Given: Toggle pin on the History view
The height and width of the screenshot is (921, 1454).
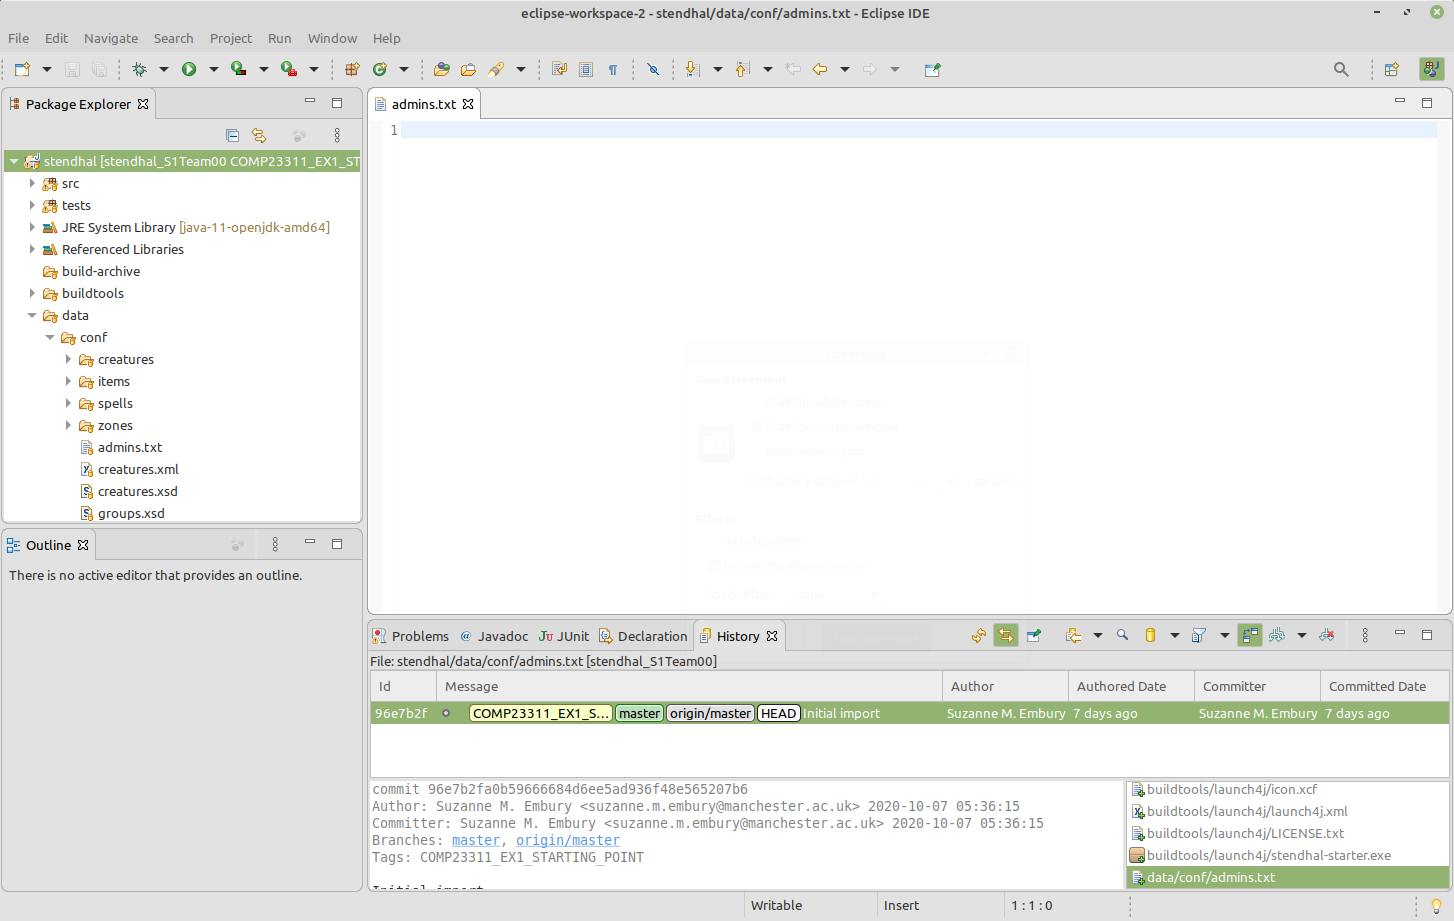Looking at the screenshot, I should [1034, 635].
